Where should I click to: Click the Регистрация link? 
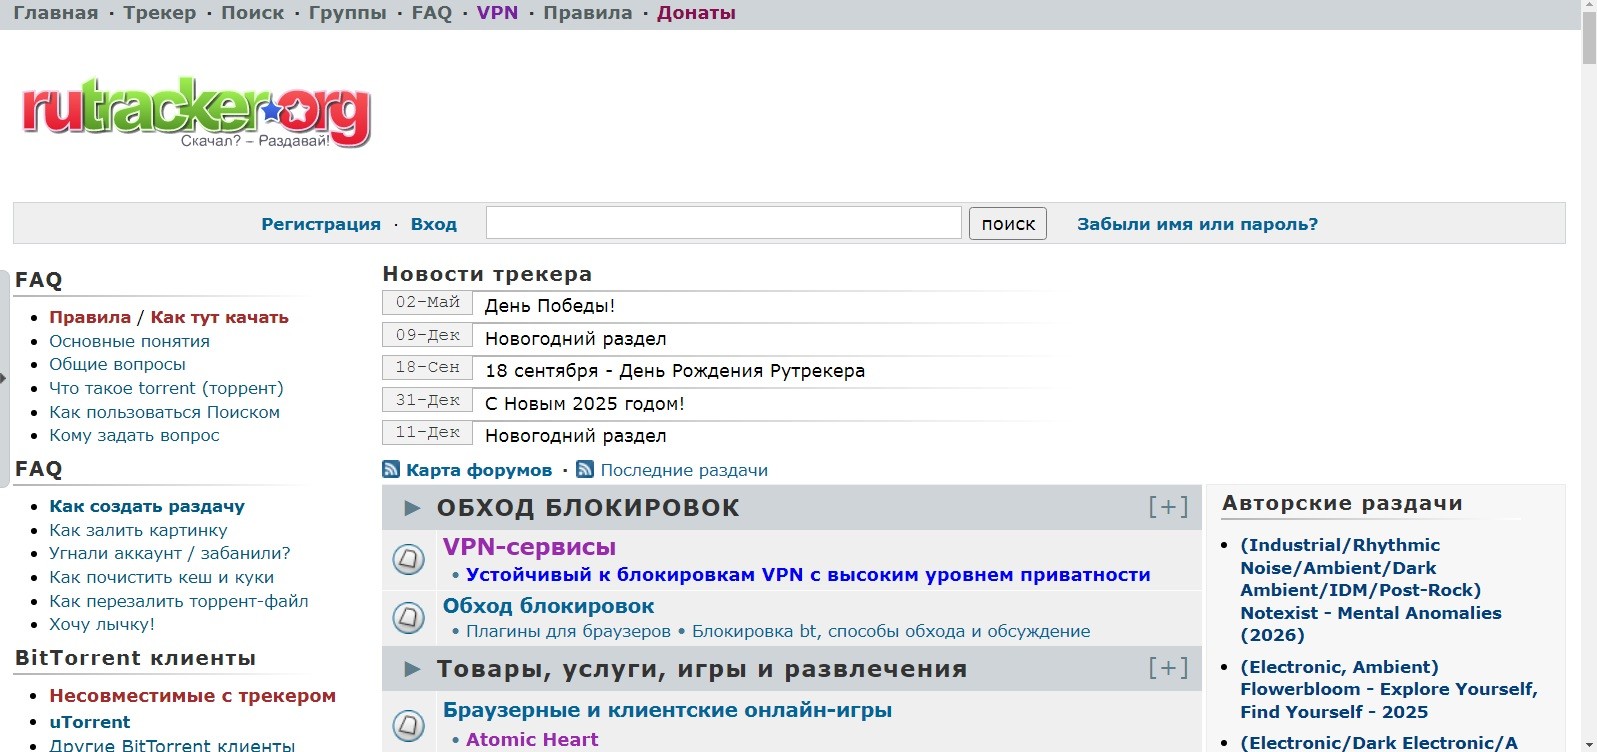pyautogui.click(x=321, y=224)
